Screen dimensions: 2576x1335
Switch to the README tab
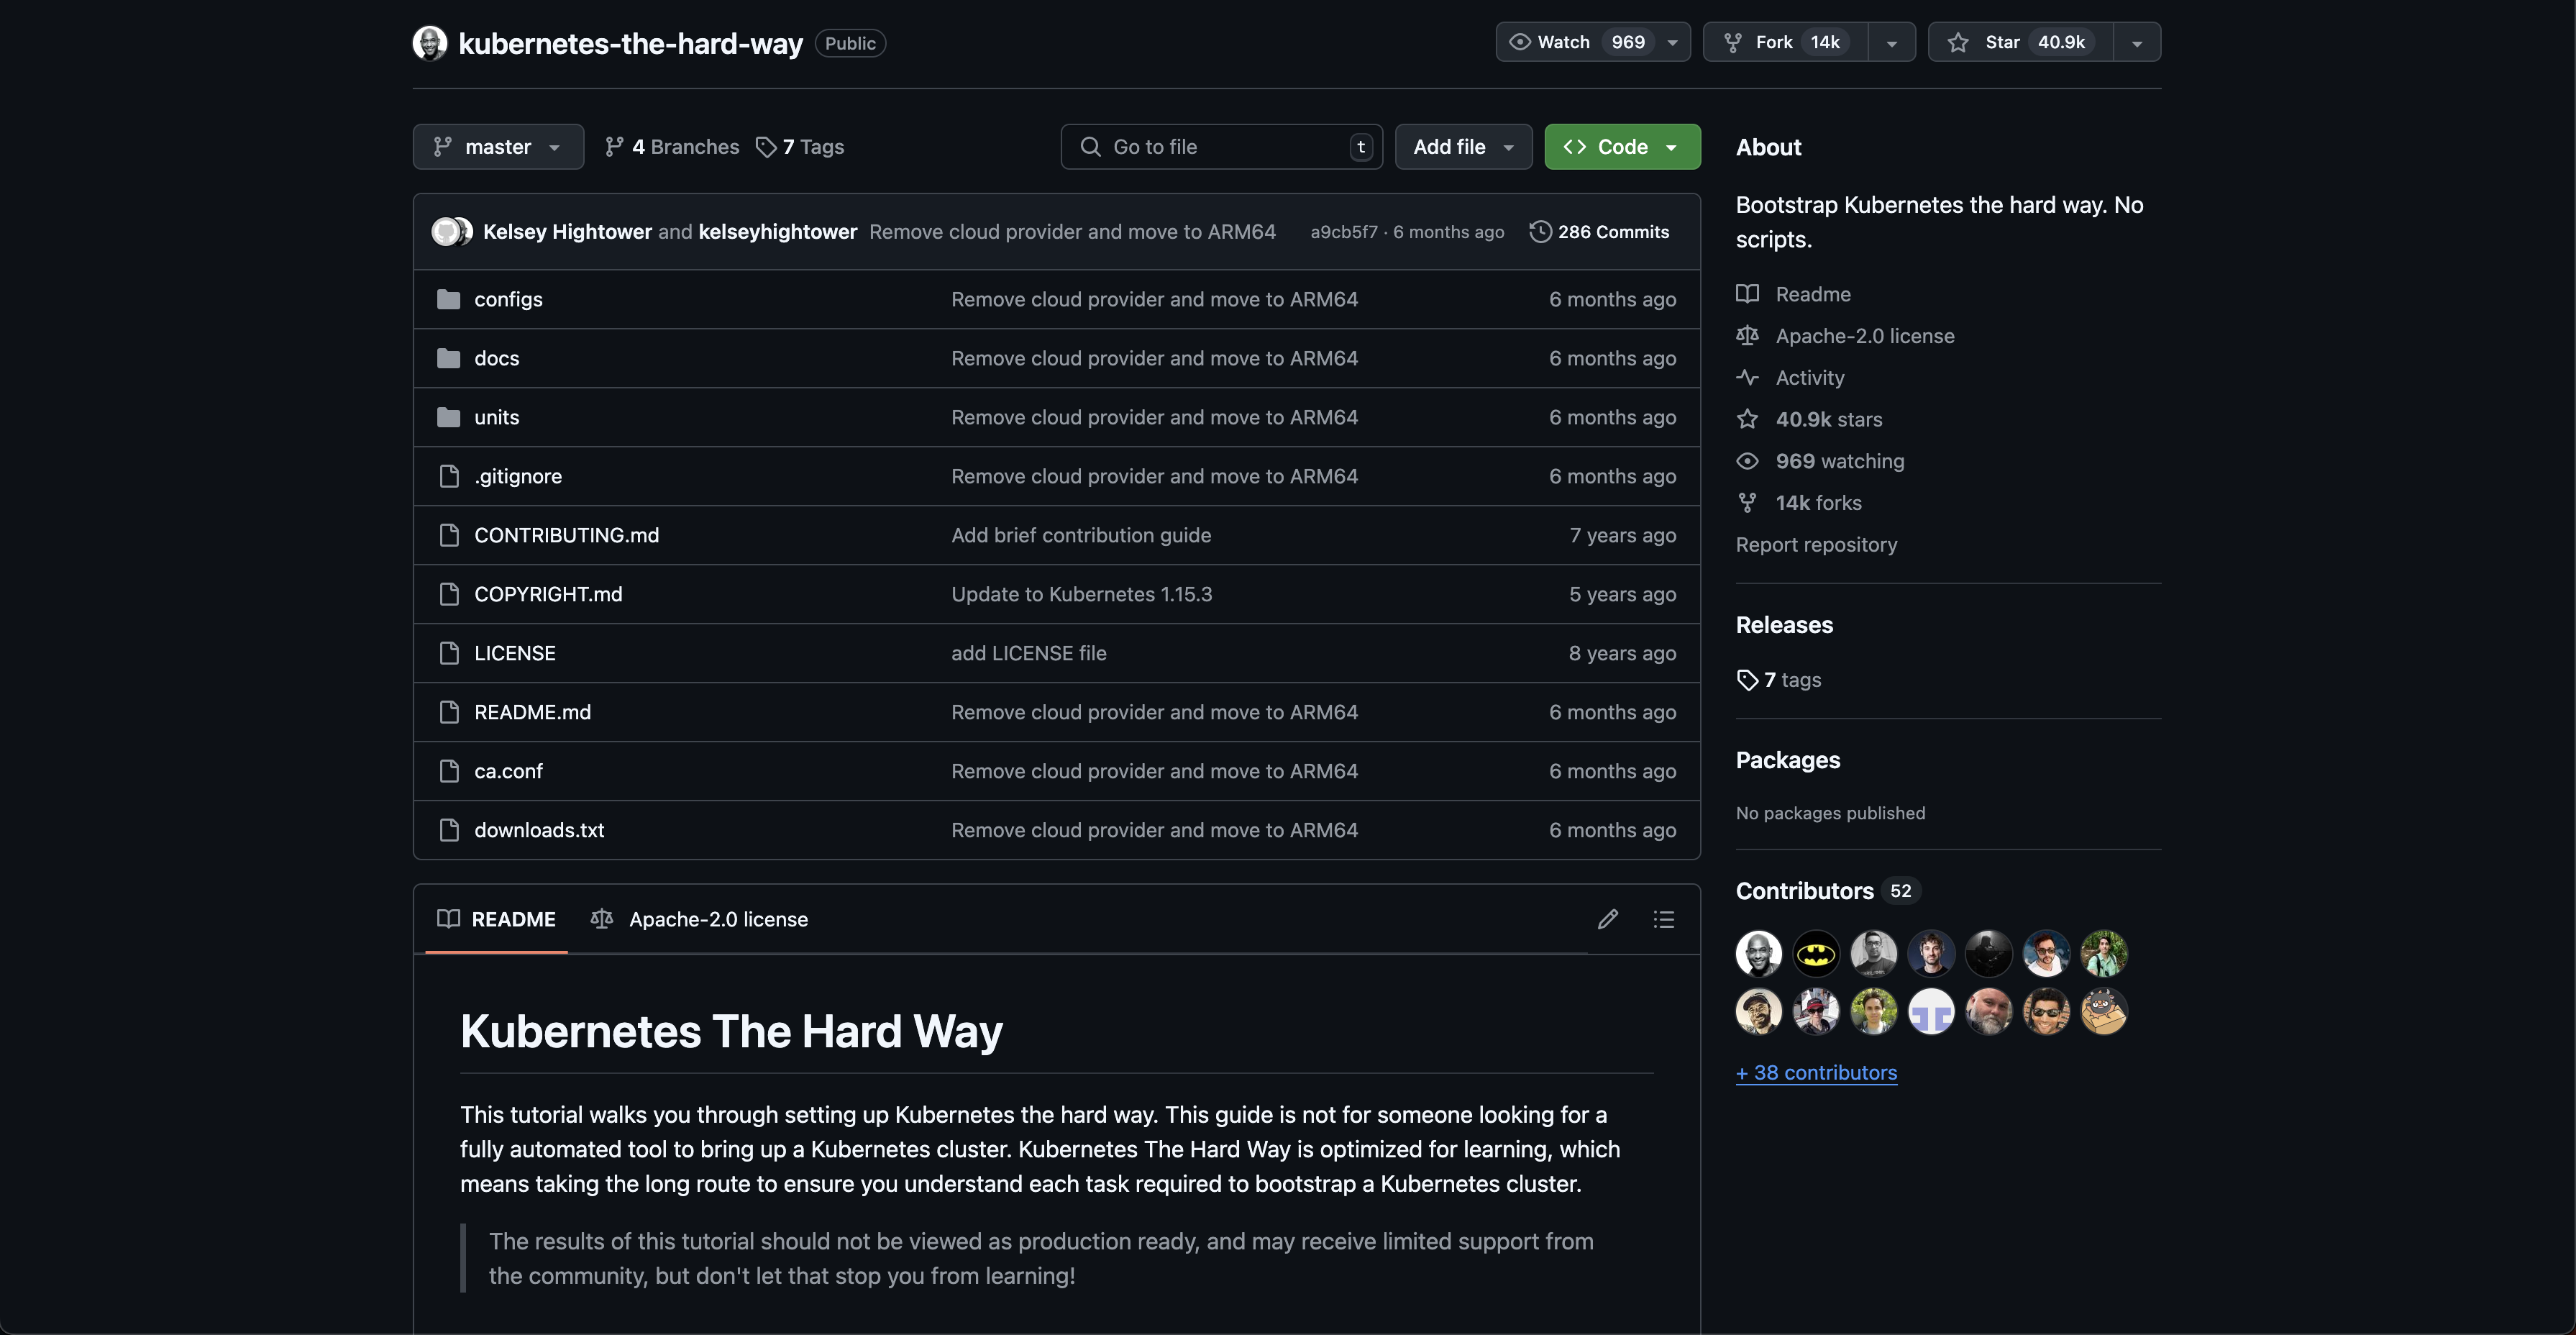click(x=496, y=920)
